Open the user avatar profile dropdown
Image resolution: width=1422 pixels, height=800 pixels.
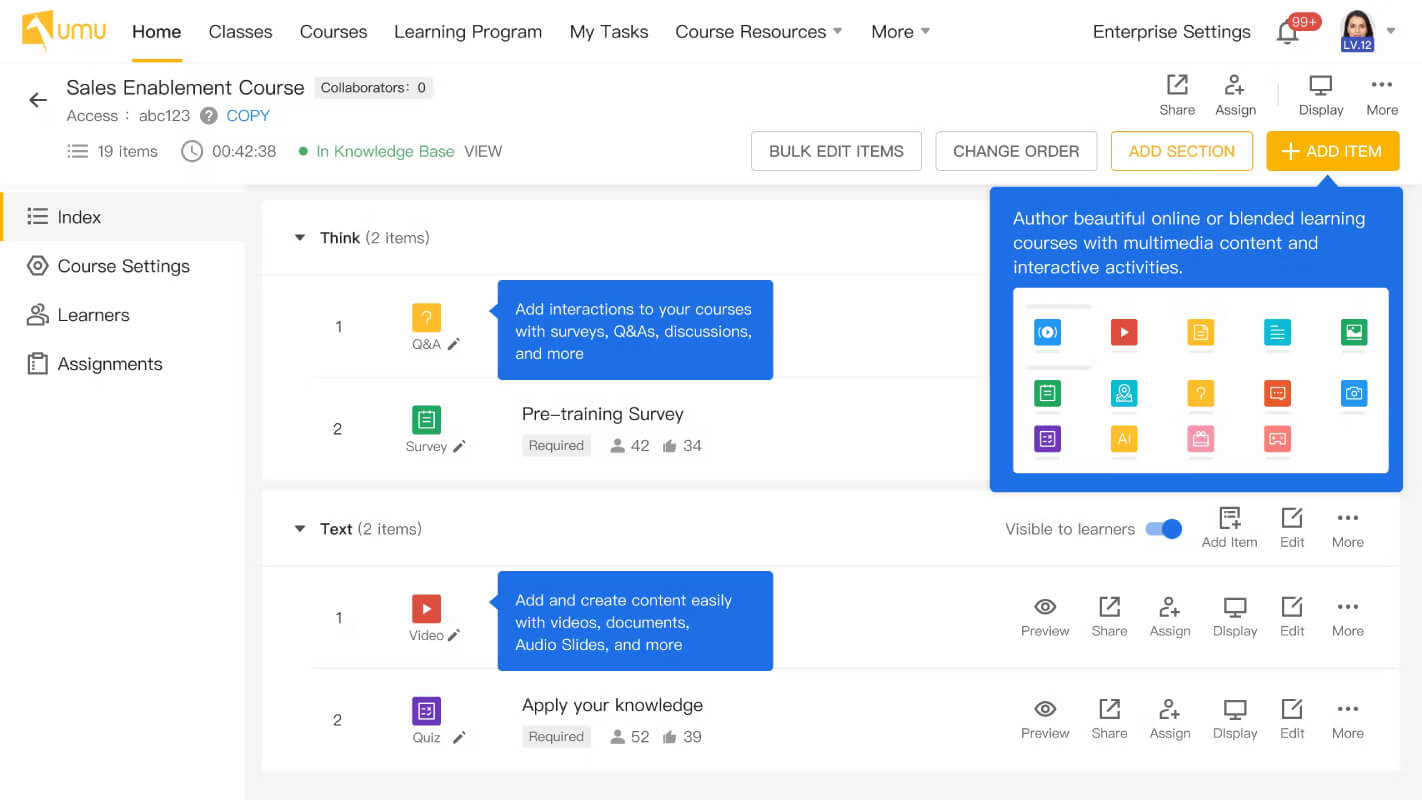1368,32
